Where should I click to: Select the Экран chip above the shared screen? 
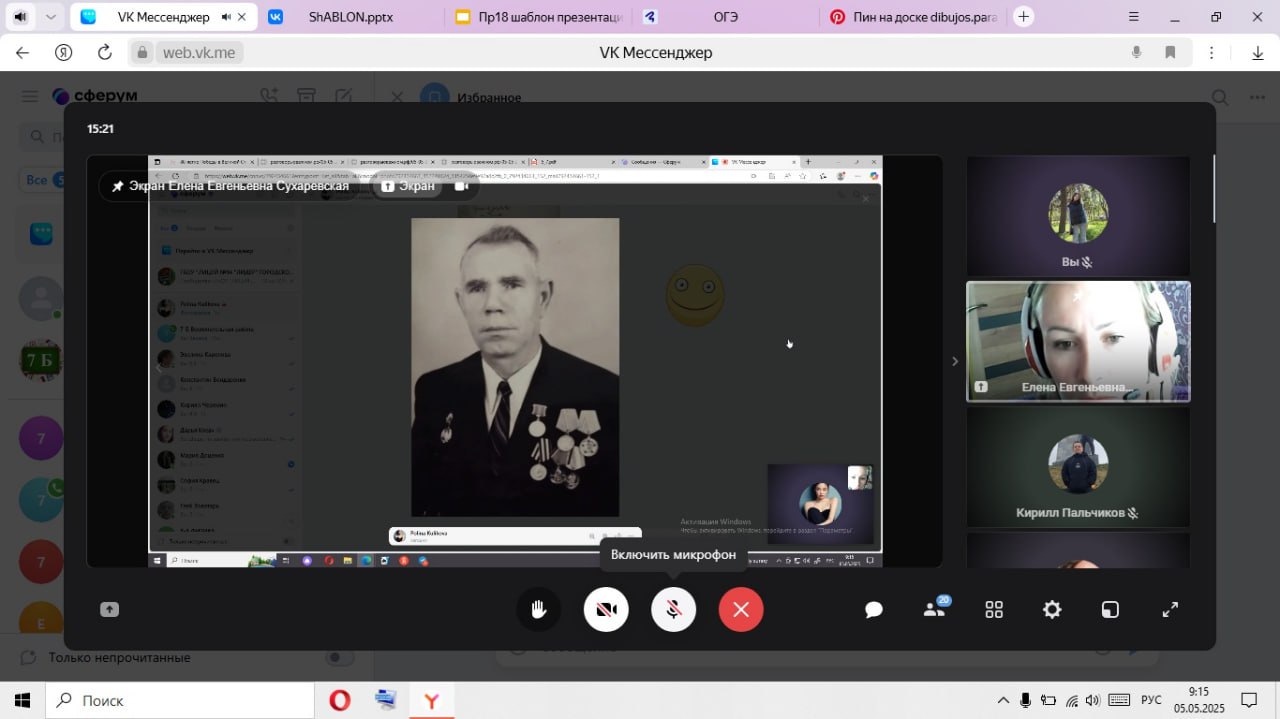(x=408, y=186)
